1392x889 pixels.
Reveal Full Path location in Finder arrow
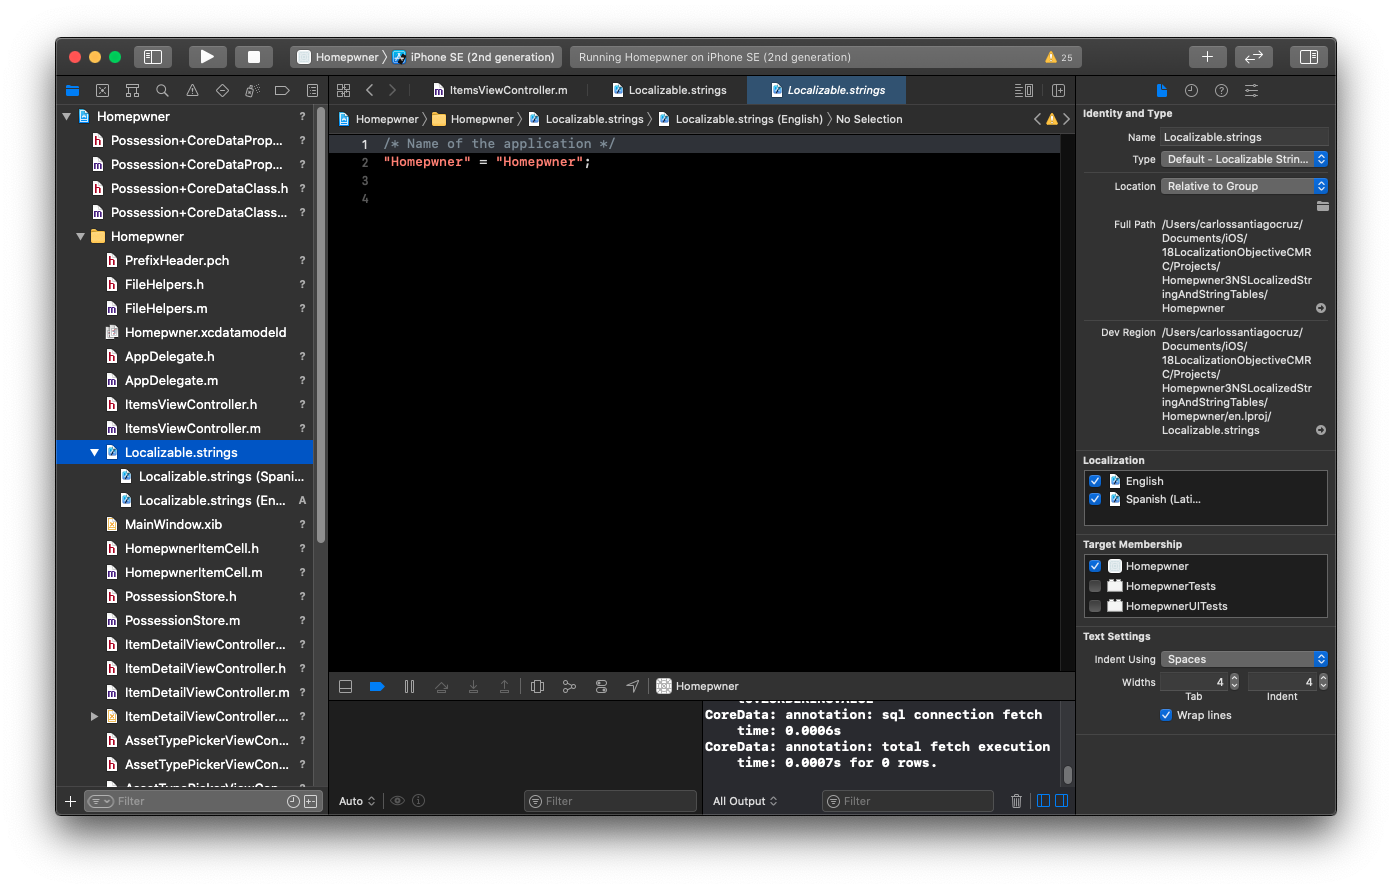tap(1321, 308)
